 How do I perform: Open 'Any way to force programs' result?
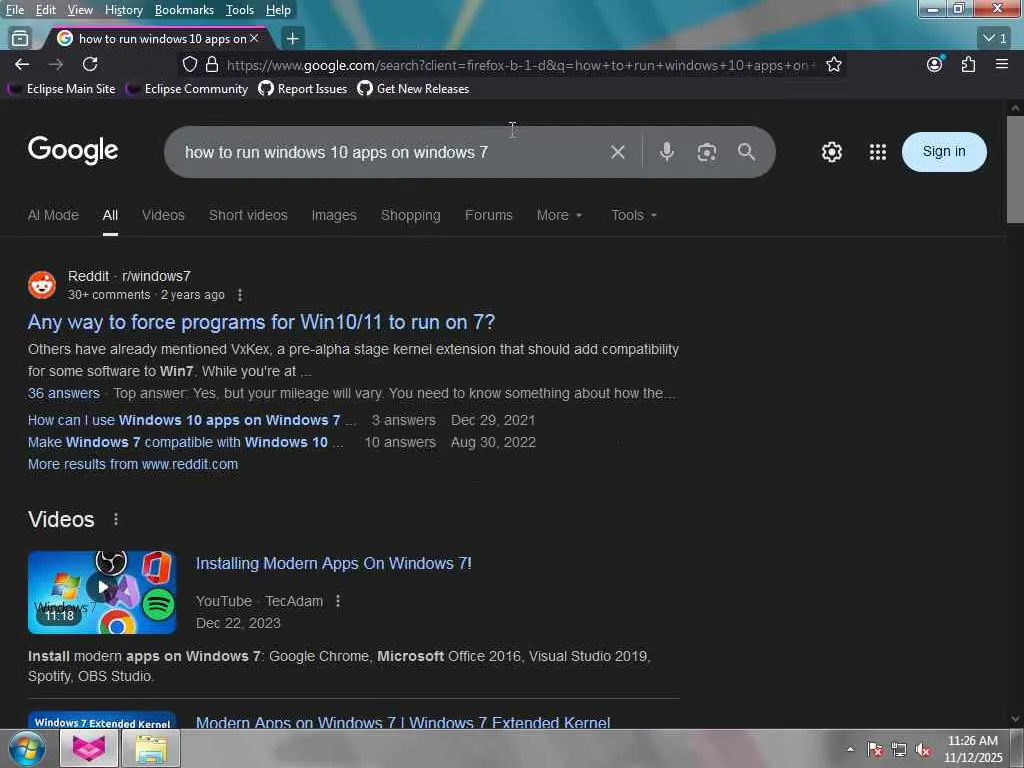(261, 322)
